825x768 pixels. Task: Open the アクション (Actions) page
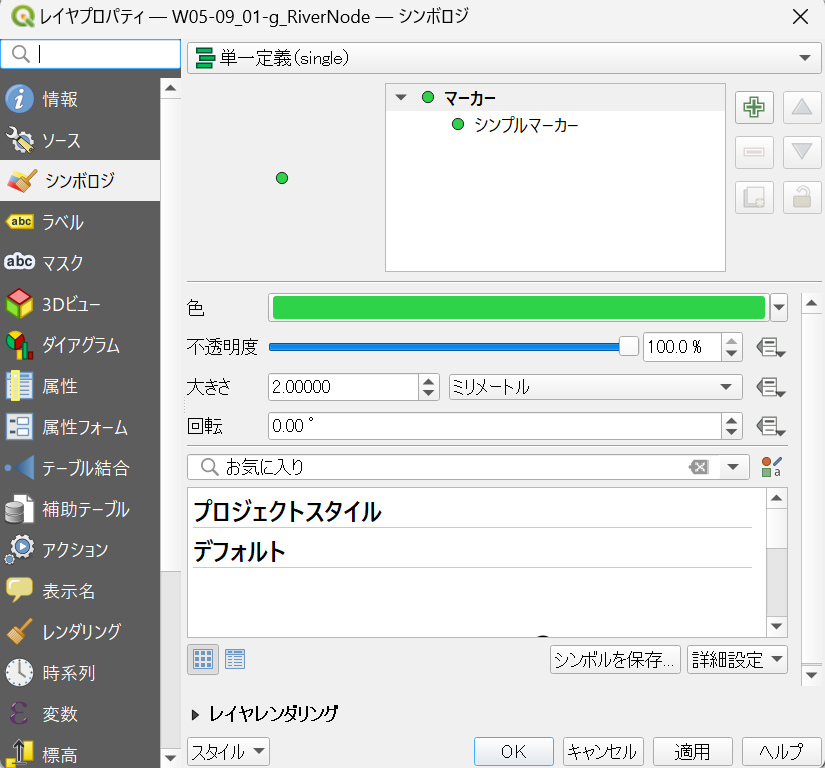tap(80, 550)
